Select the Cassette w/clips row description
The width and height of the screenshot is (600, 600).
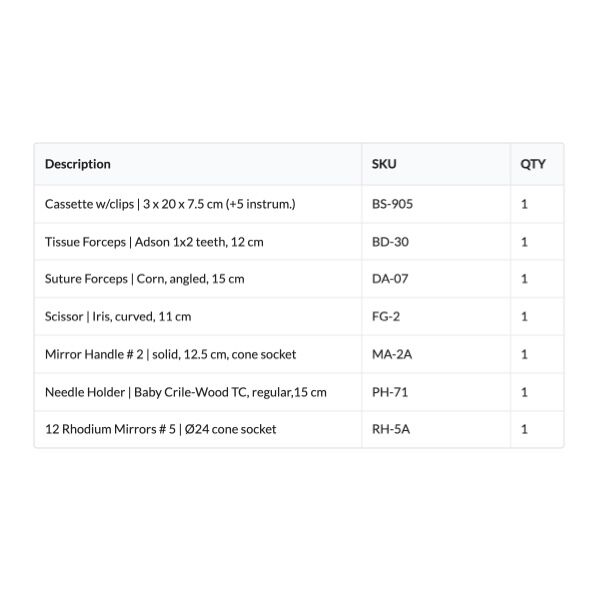click(170, 204)
